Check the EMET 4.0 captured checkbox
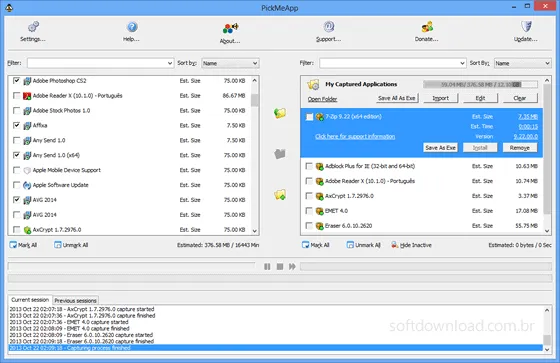The image size is (560, 363). pos(309,211)
